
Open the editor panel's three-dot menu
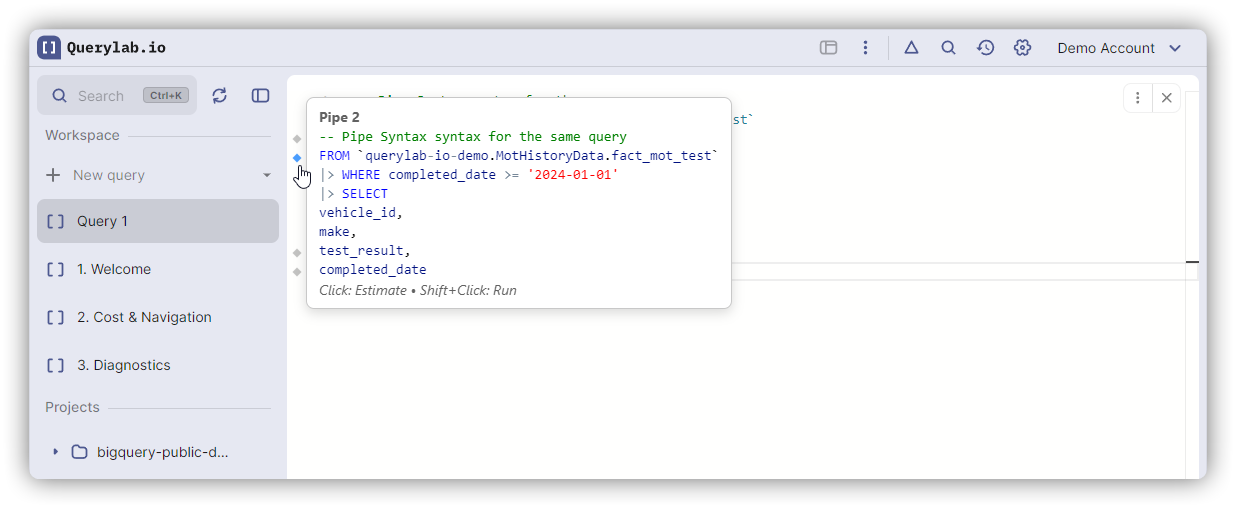[x=1138, y=98]
